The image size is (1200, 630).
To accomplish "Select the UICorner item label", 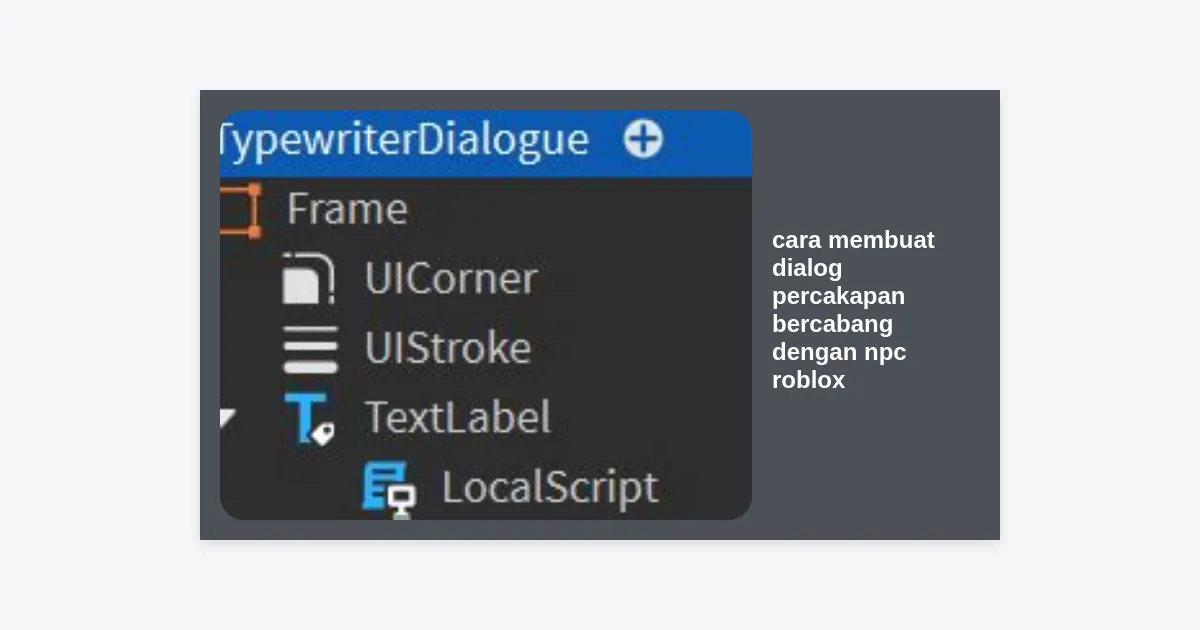I will [x=450, y=279].
